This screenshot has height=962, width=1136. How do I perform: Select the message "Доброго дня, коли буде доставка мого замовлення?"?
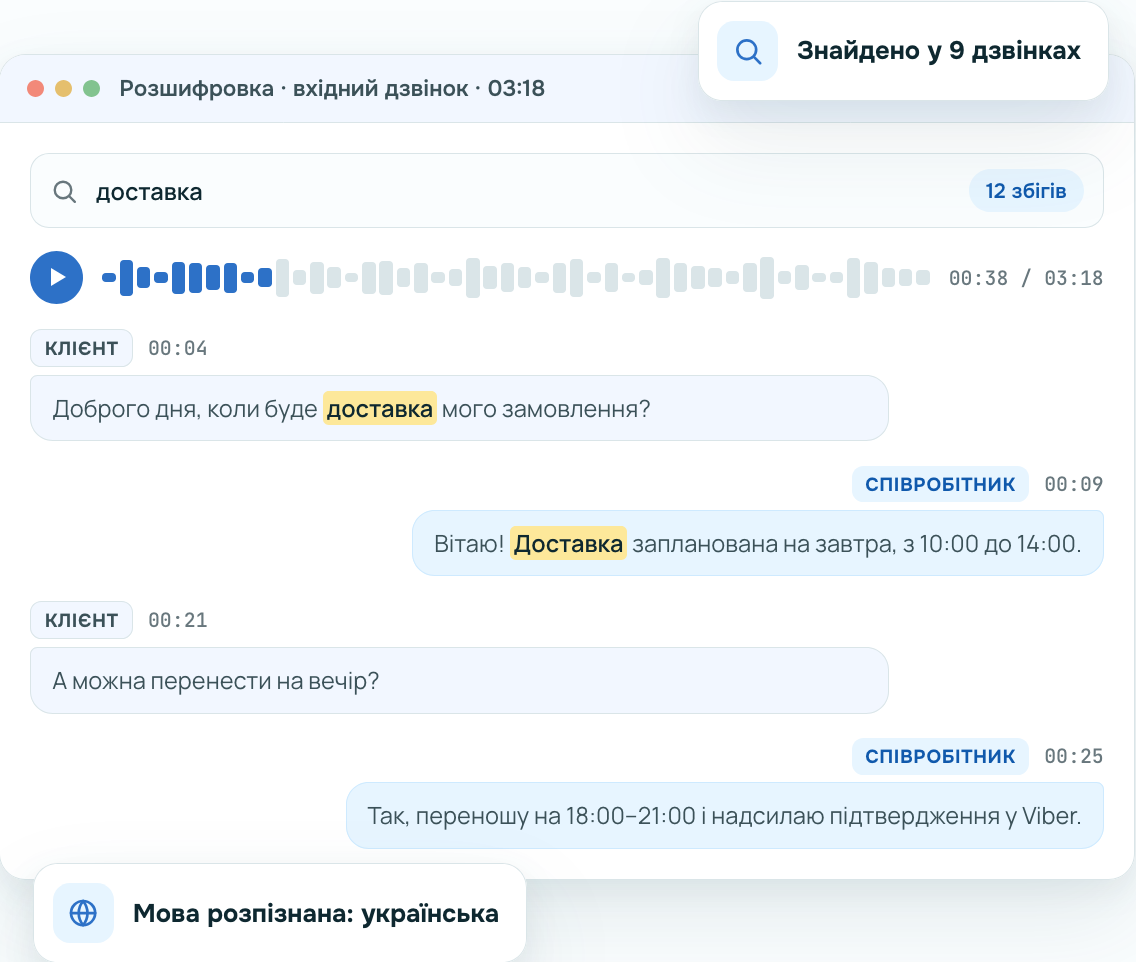pos(459,408)
